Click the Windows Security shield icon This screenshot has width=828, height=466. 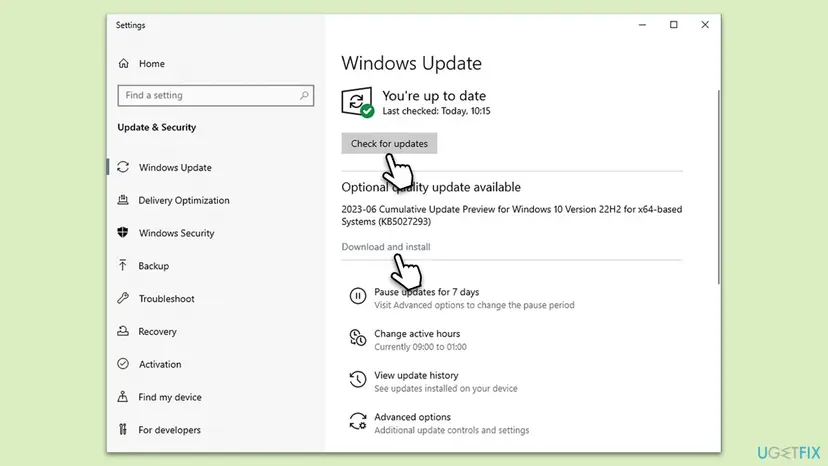coord(123,232)
